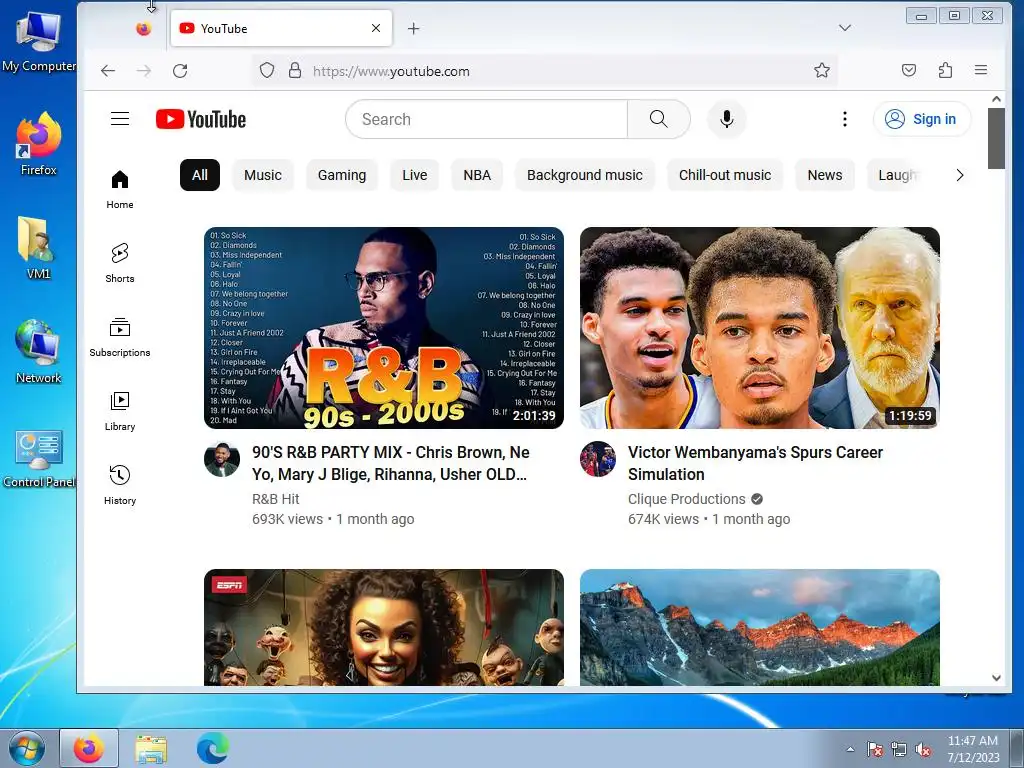Click R&B Hit channel avatar

pyautogui.click(x=222, y=459)
